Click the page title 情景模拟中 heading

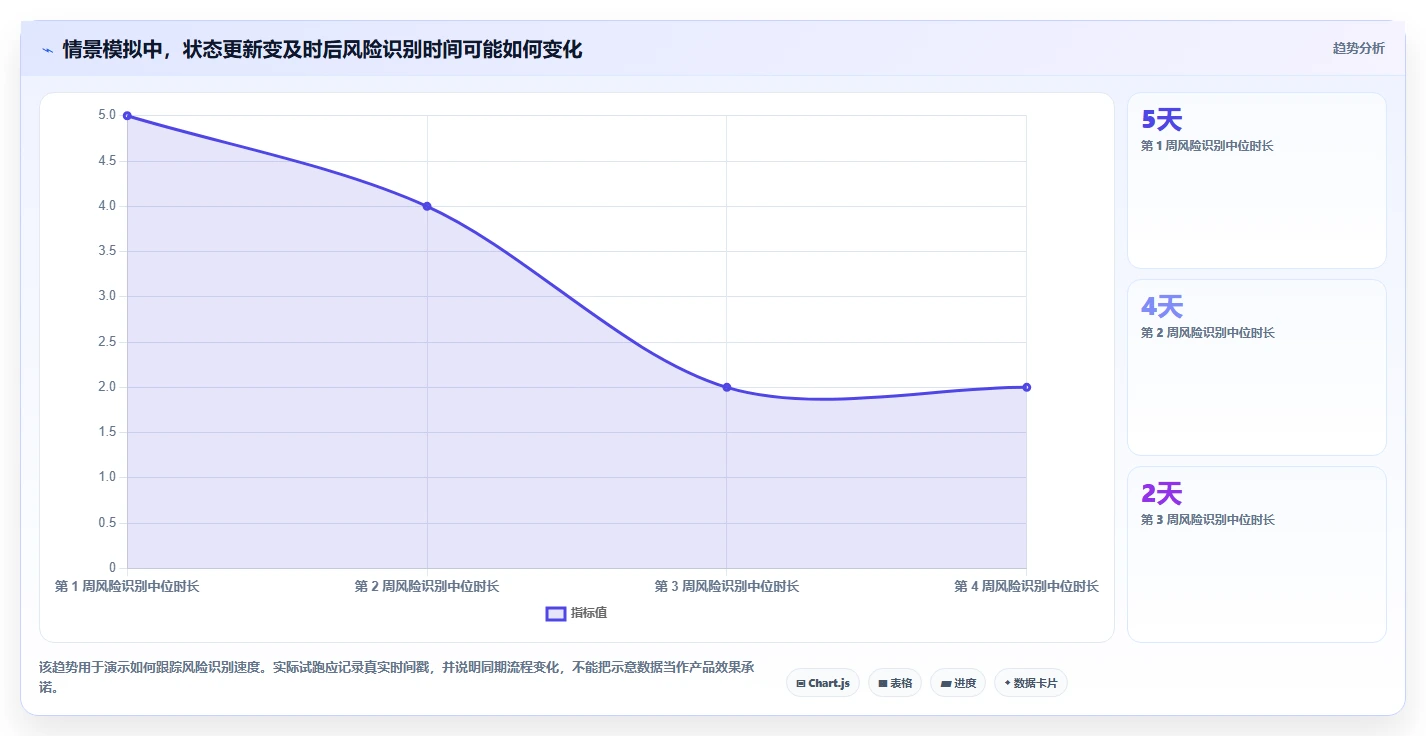point(322,49)
